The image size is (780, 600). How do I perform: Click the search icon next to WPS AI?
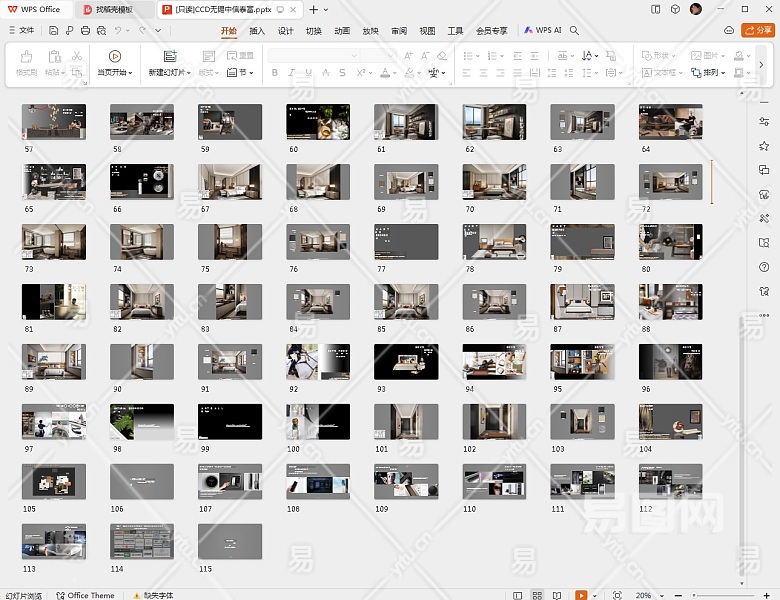pos(574,31)
